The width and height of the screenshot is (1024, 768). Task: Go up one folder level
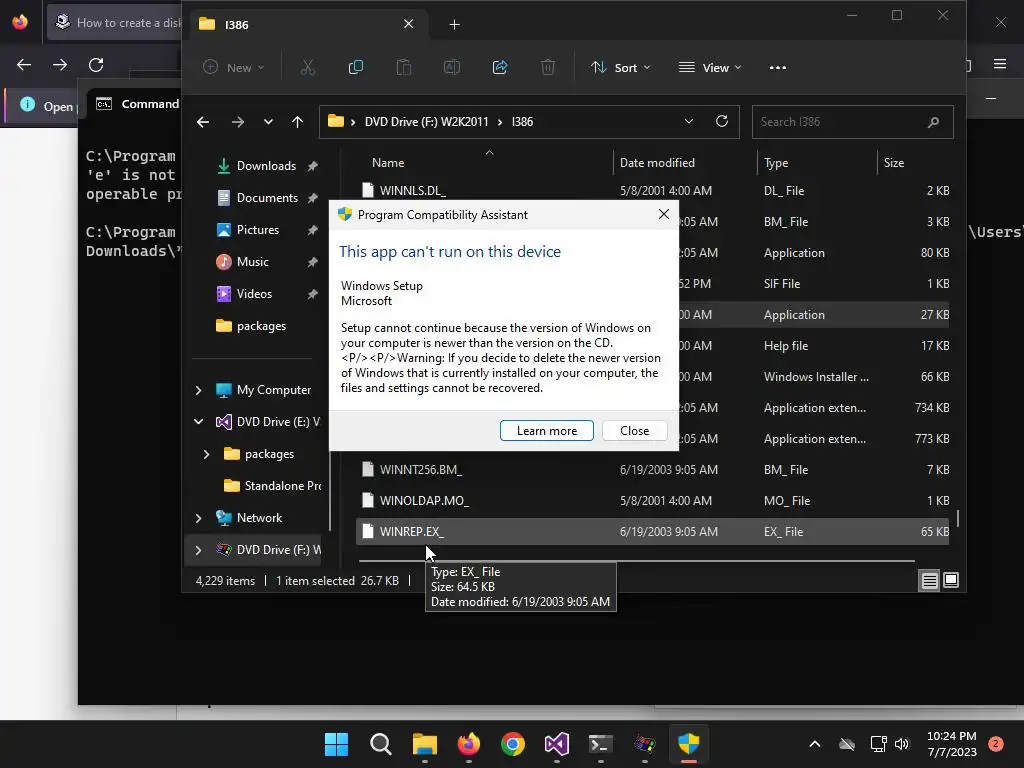298,122
